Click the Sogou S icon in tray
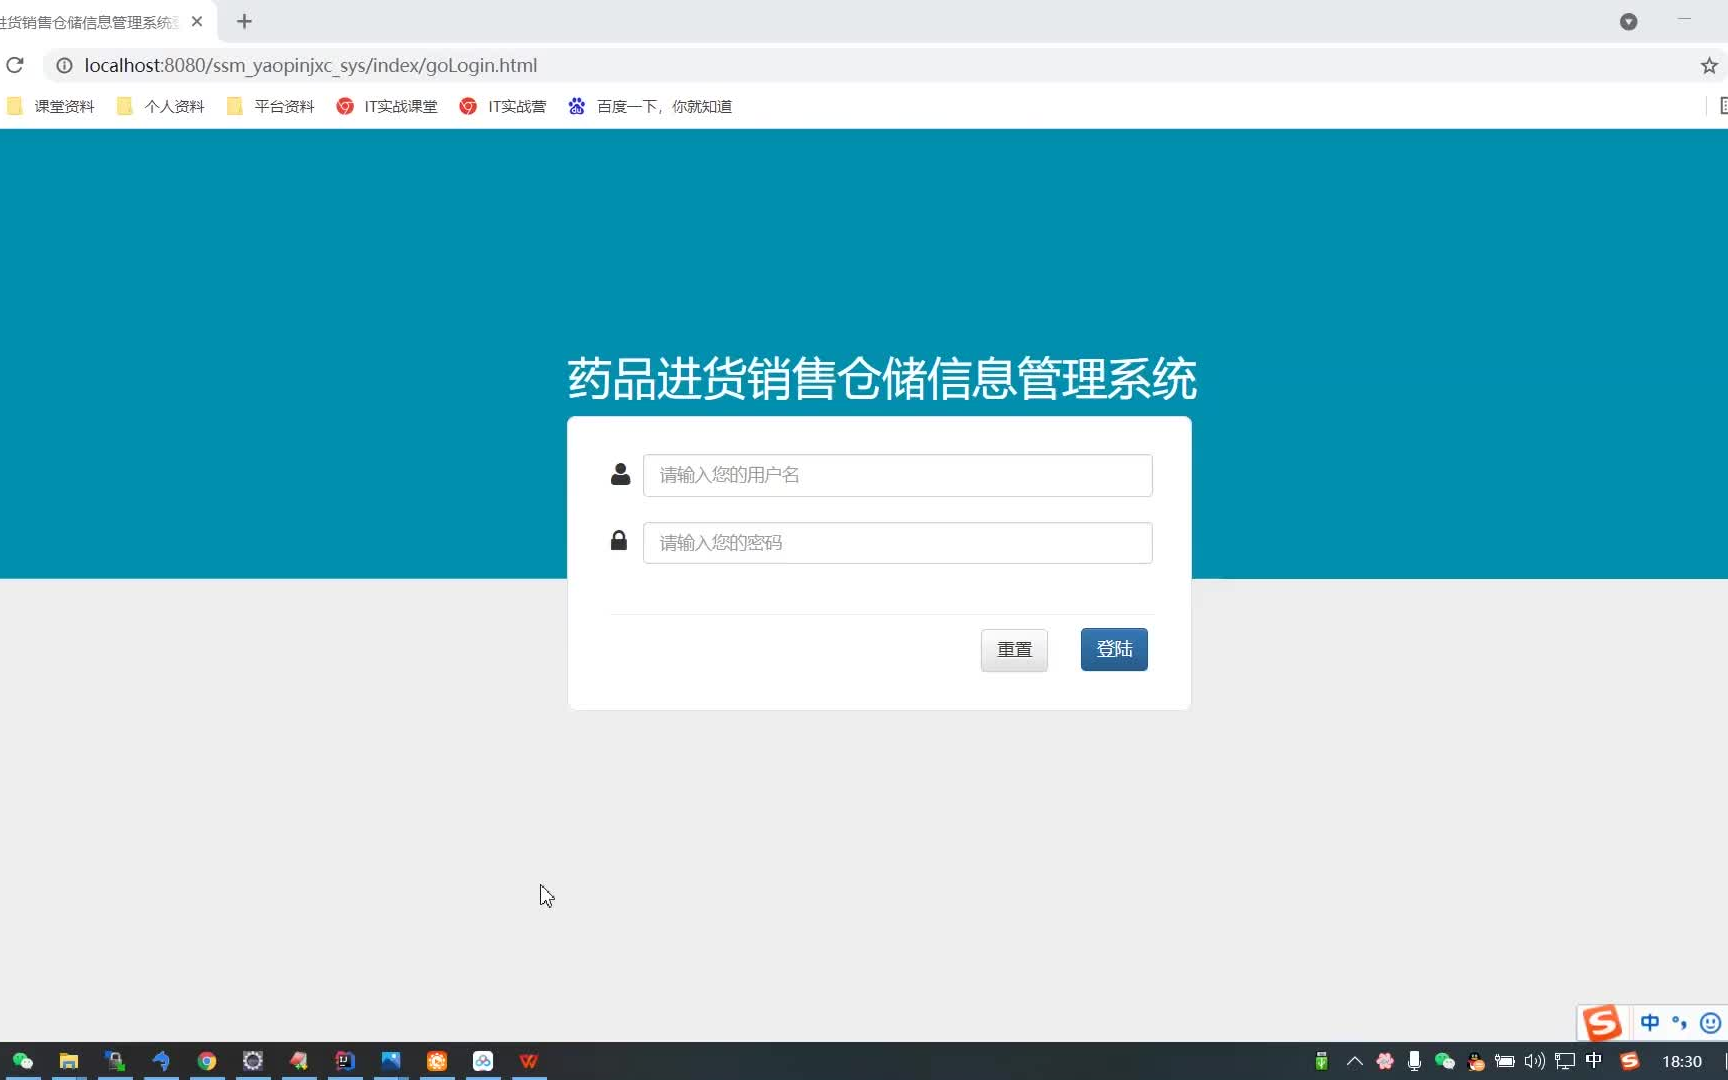Image resolution: width=1728 pixels, height=1080 pixels. (x=1630, y=1061)
